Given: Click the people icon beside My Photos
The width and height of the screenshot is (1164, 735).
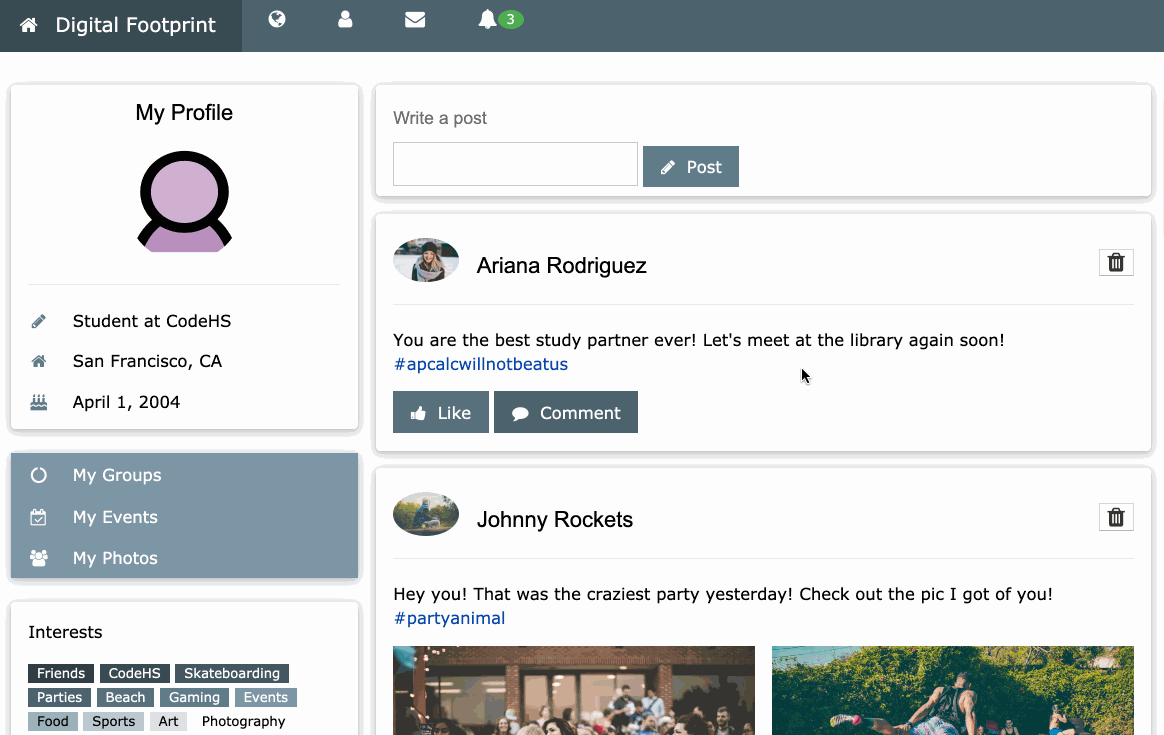Looking at the screenshot, I should (39, 558).
